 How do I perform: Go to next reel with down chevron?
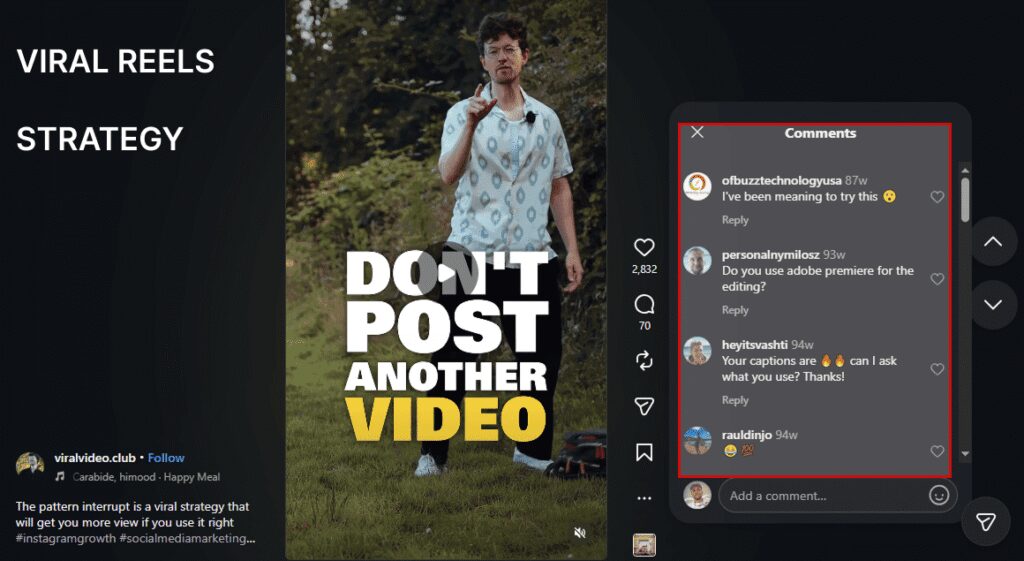point(993,304)
